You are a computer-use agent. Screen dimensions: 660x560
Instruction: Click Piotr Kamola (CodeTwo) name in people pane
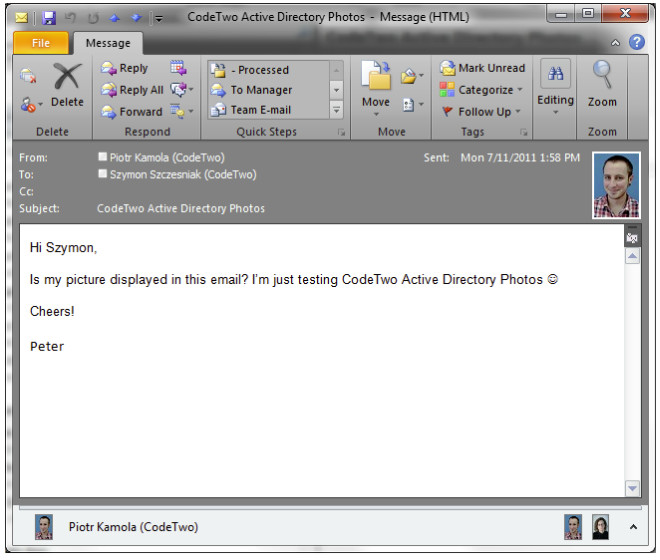tap(133, 527)
